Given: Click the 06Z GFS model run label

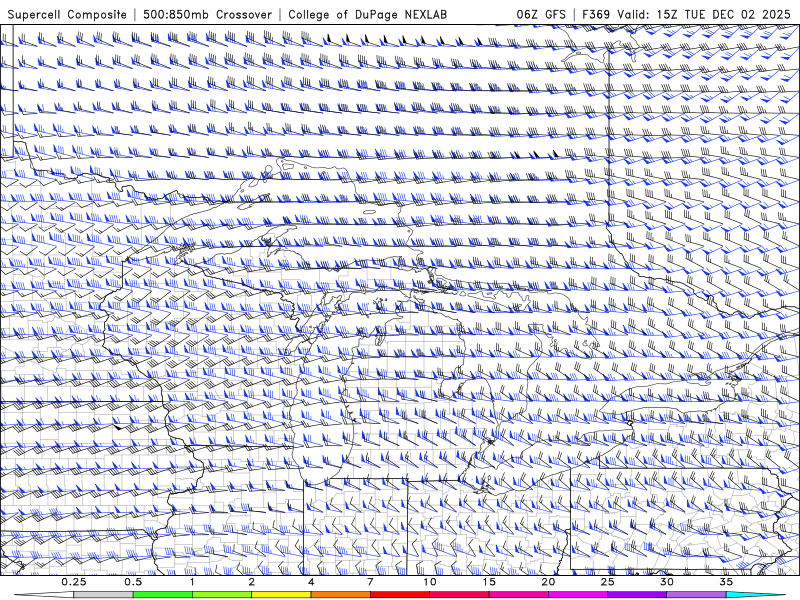Looking at the screenshot, I should pos(541,14).
